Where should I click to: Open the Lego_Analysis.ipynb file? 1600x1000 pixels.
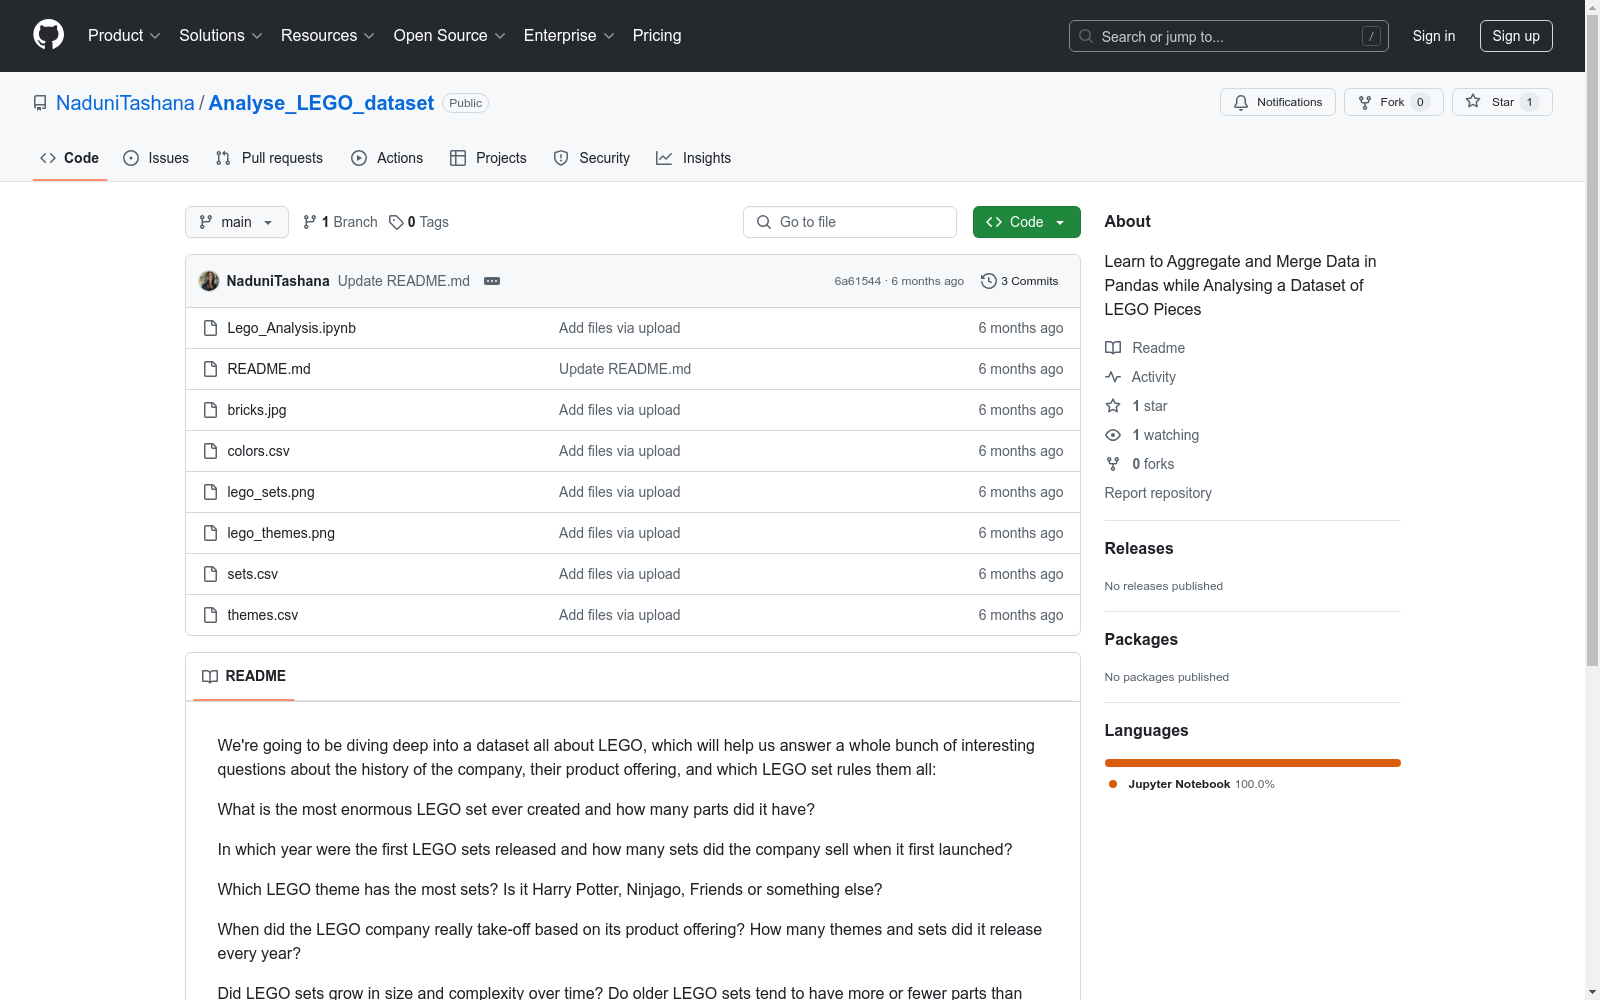coord(291,328)
